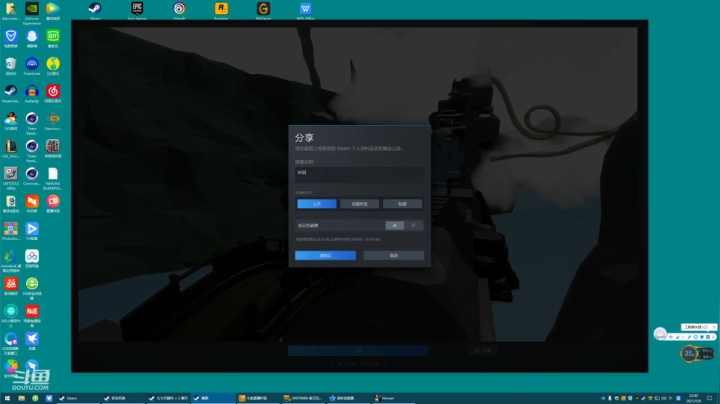The height and width of the screenshot is (404, 720).
Task: Open the Geomon desktop icon
Action: 53,121
